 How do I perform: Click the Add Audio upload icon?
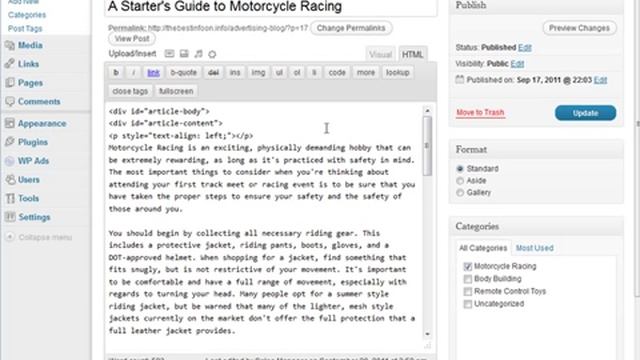(x=198, y=54)
